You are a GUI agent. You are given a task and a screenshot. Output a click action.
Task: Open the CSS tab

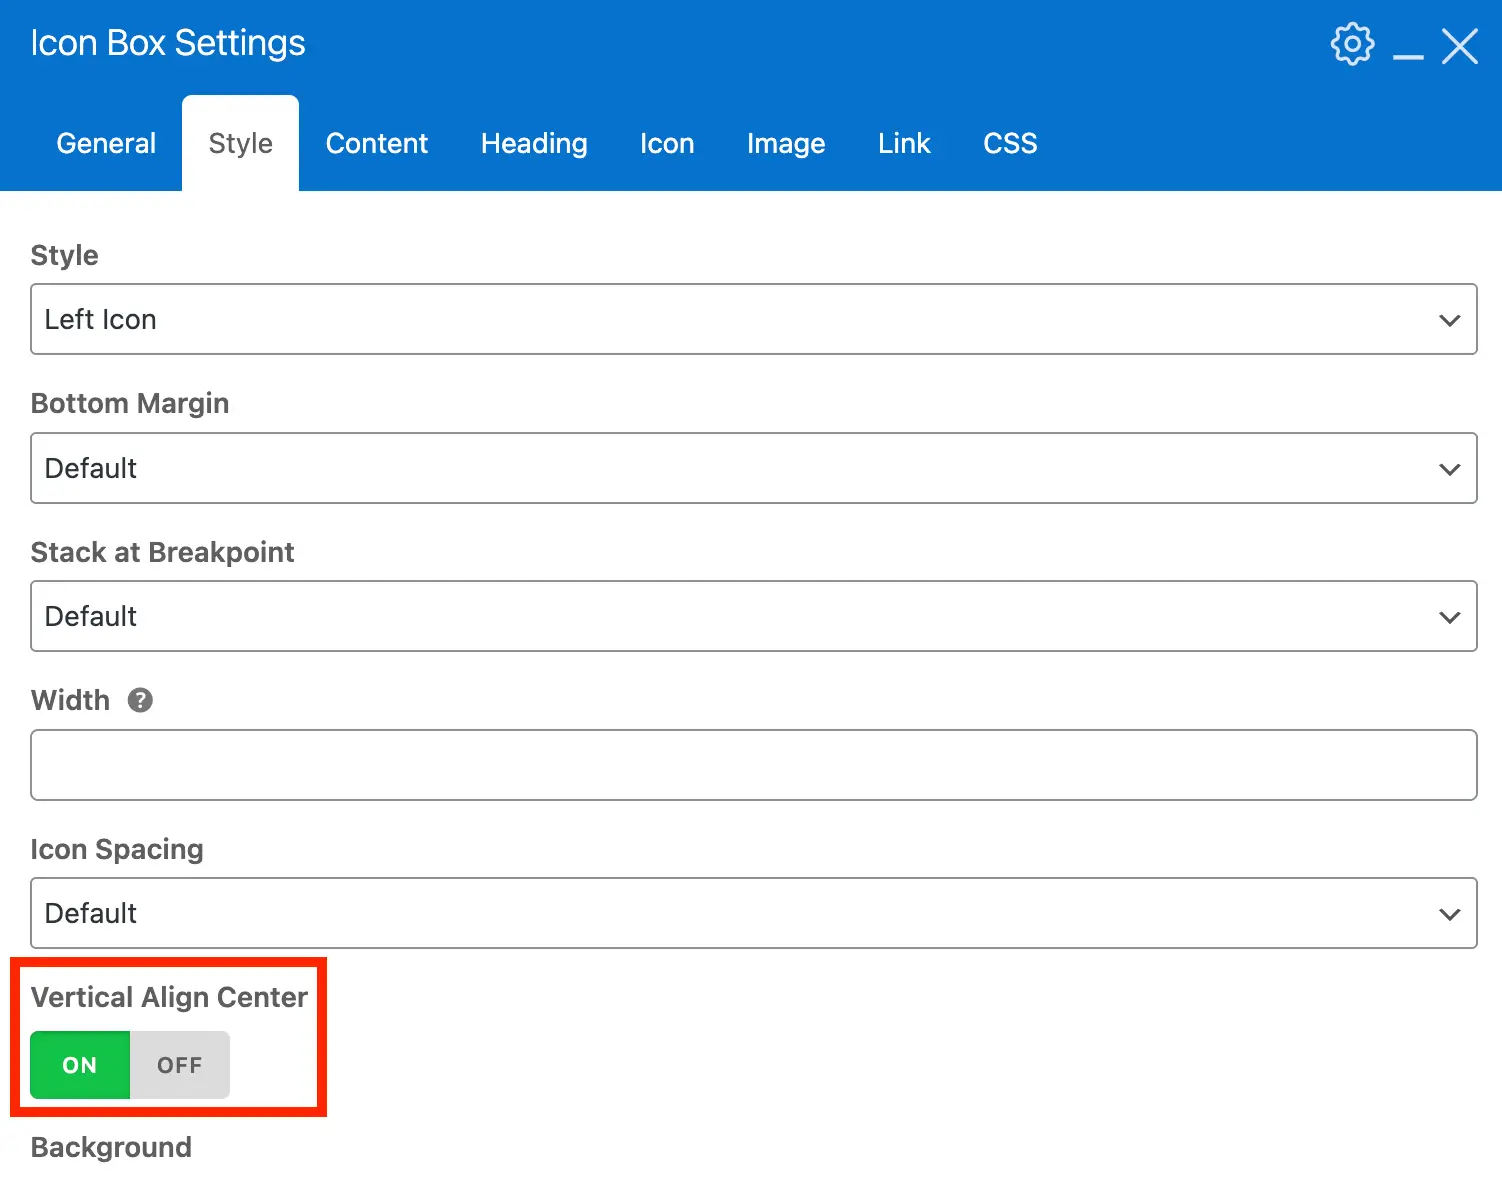[x=1010, y=143]
